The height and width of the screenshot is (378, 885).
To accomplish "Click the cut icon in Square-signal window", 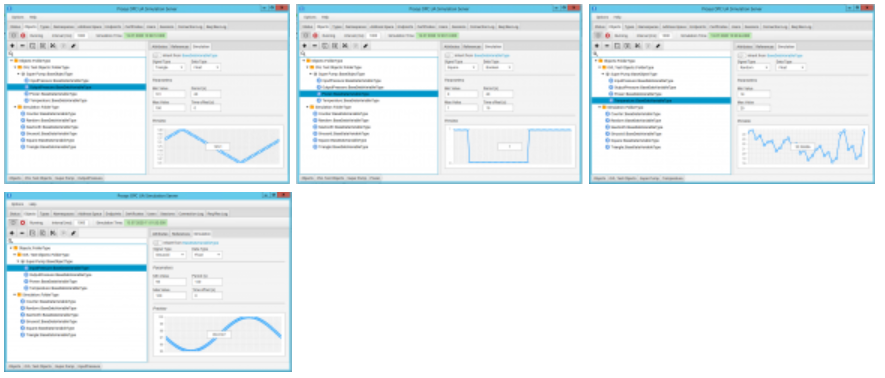I will 345,45.
